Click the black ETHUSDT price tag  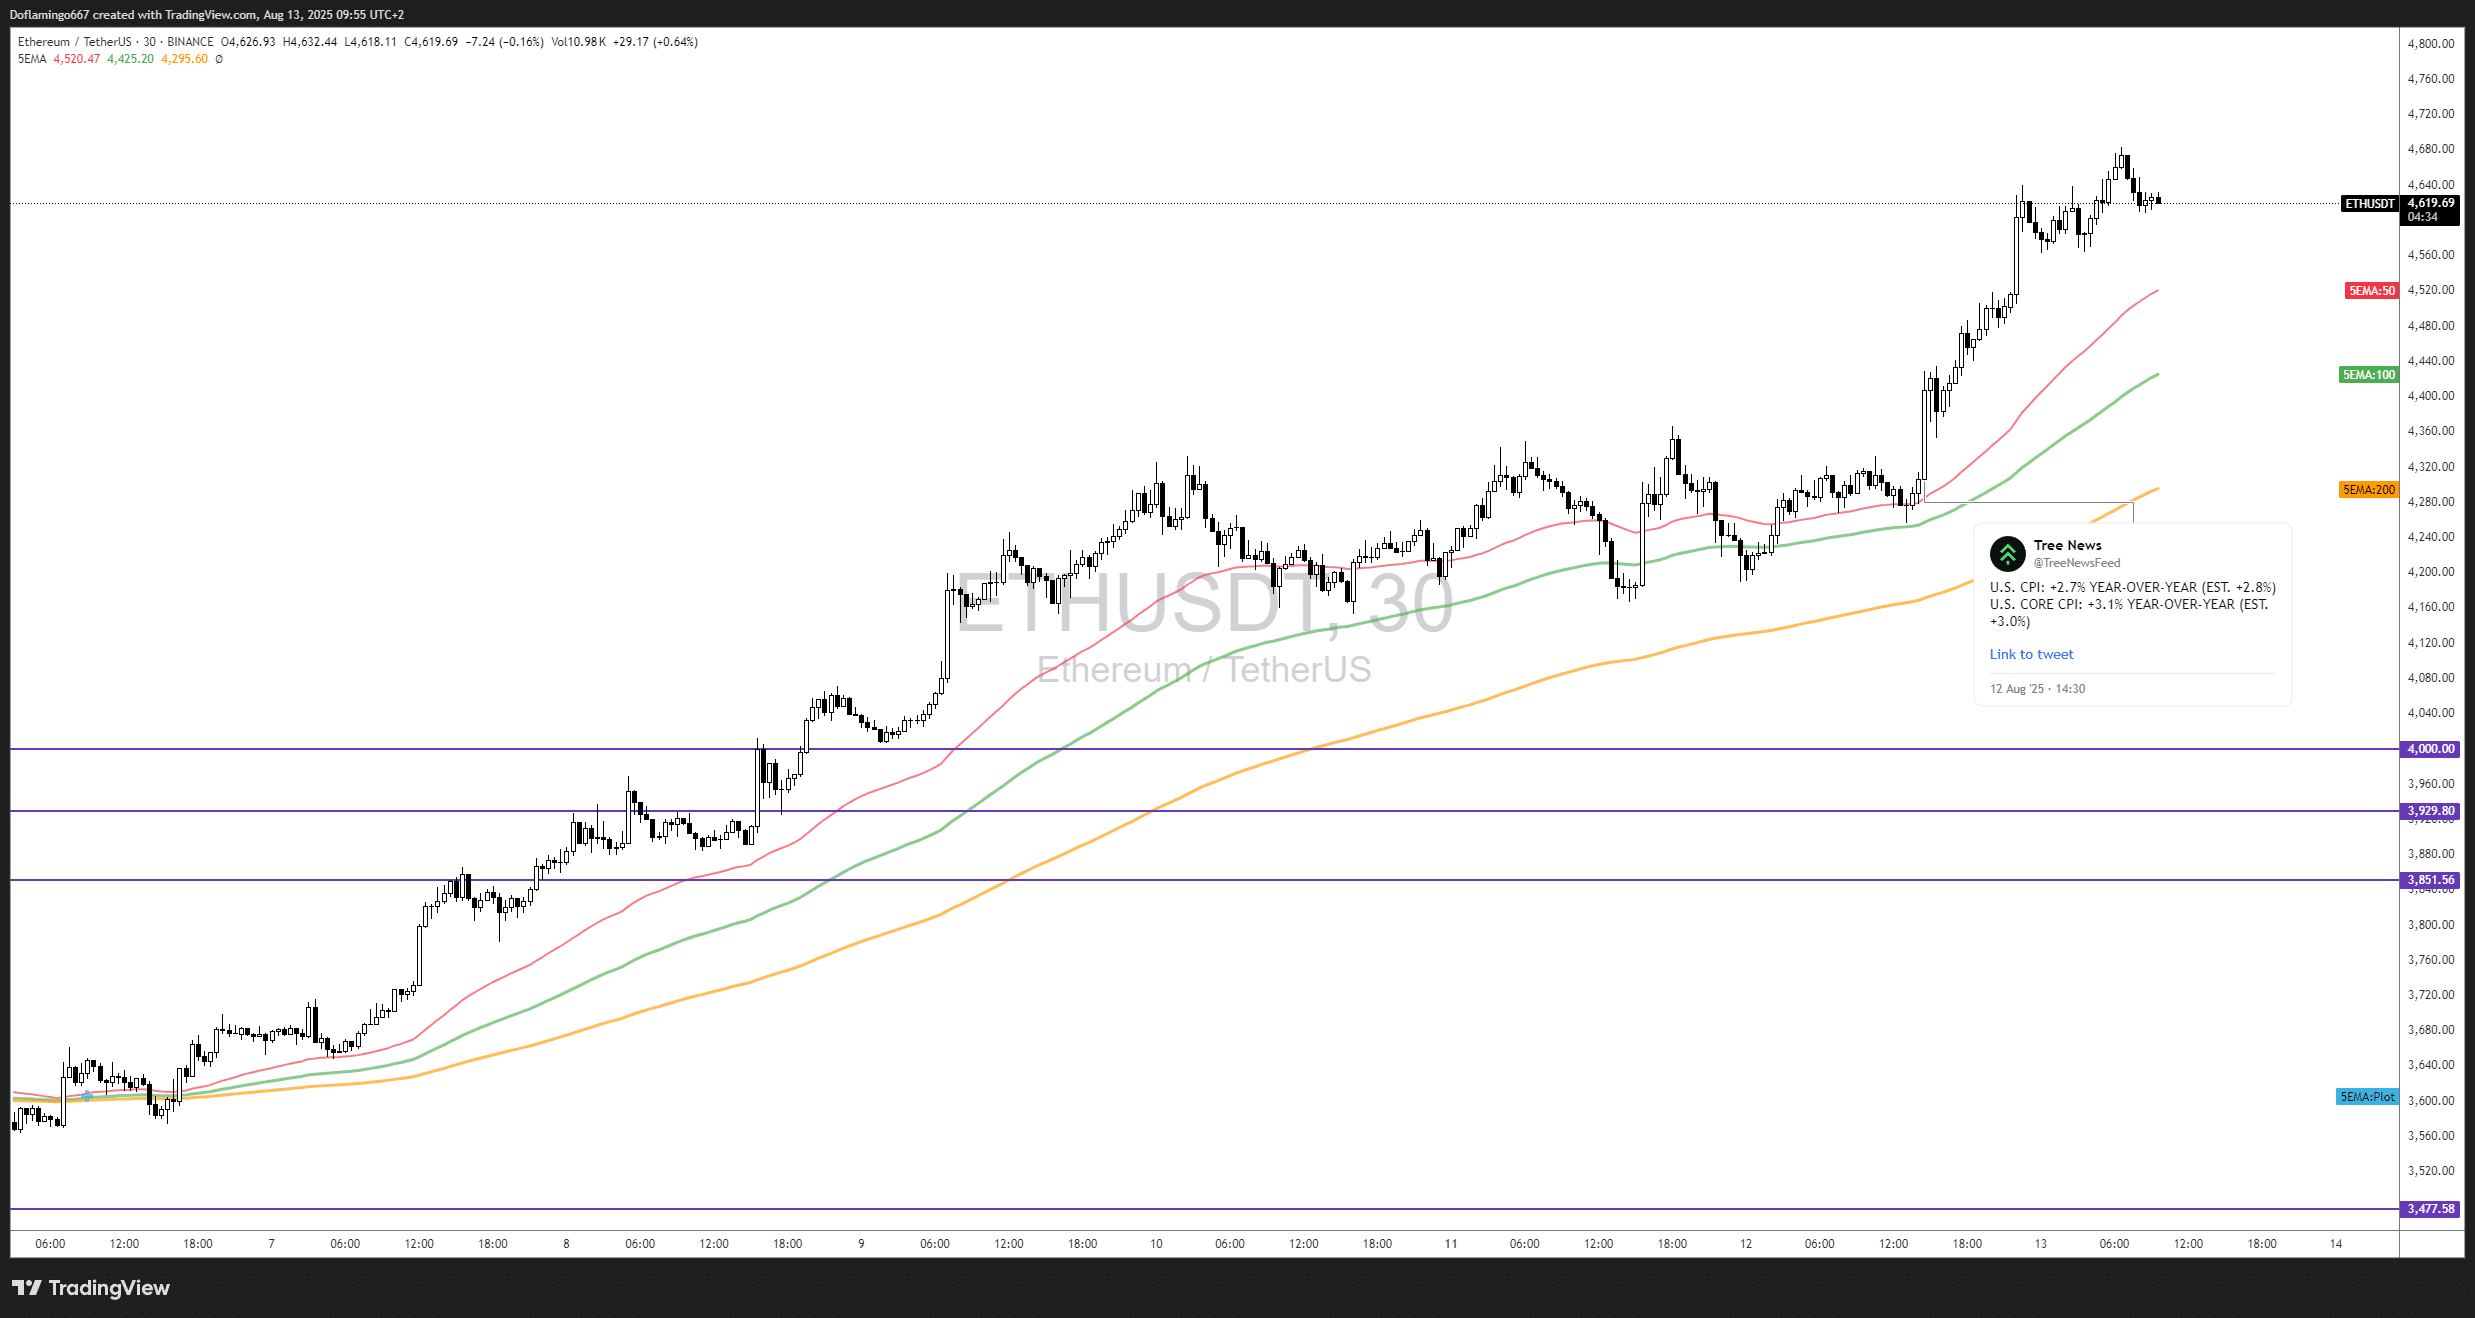point(2369,204)
